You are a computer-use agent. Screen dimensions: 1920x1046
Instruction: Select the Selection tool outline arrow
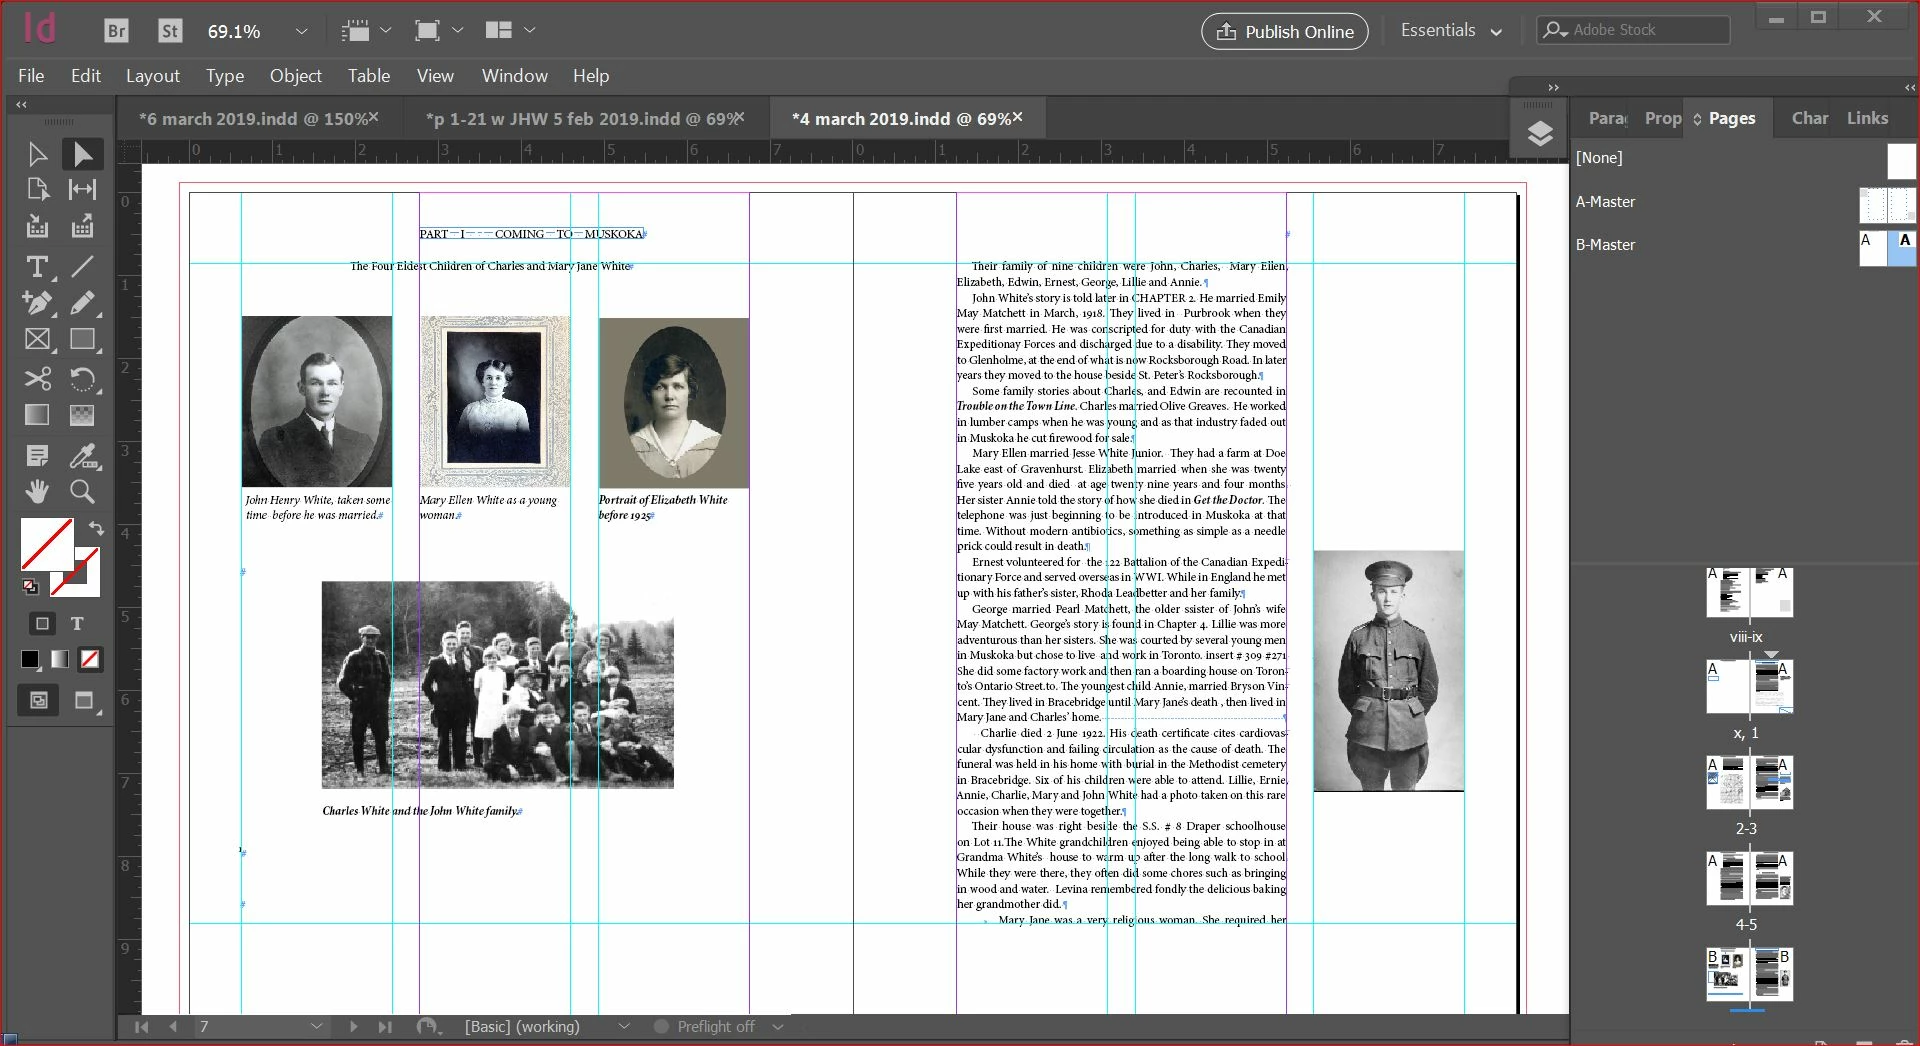pyautogui.click(x=37, y=154)
